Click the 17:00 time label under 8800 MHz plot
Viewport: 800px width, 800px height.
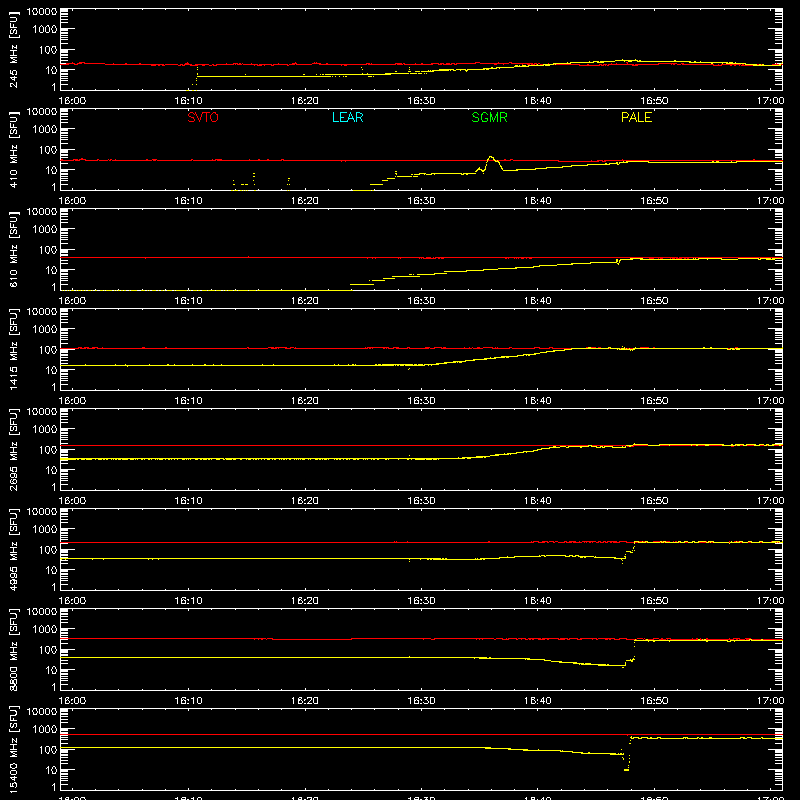coord(770,701)
